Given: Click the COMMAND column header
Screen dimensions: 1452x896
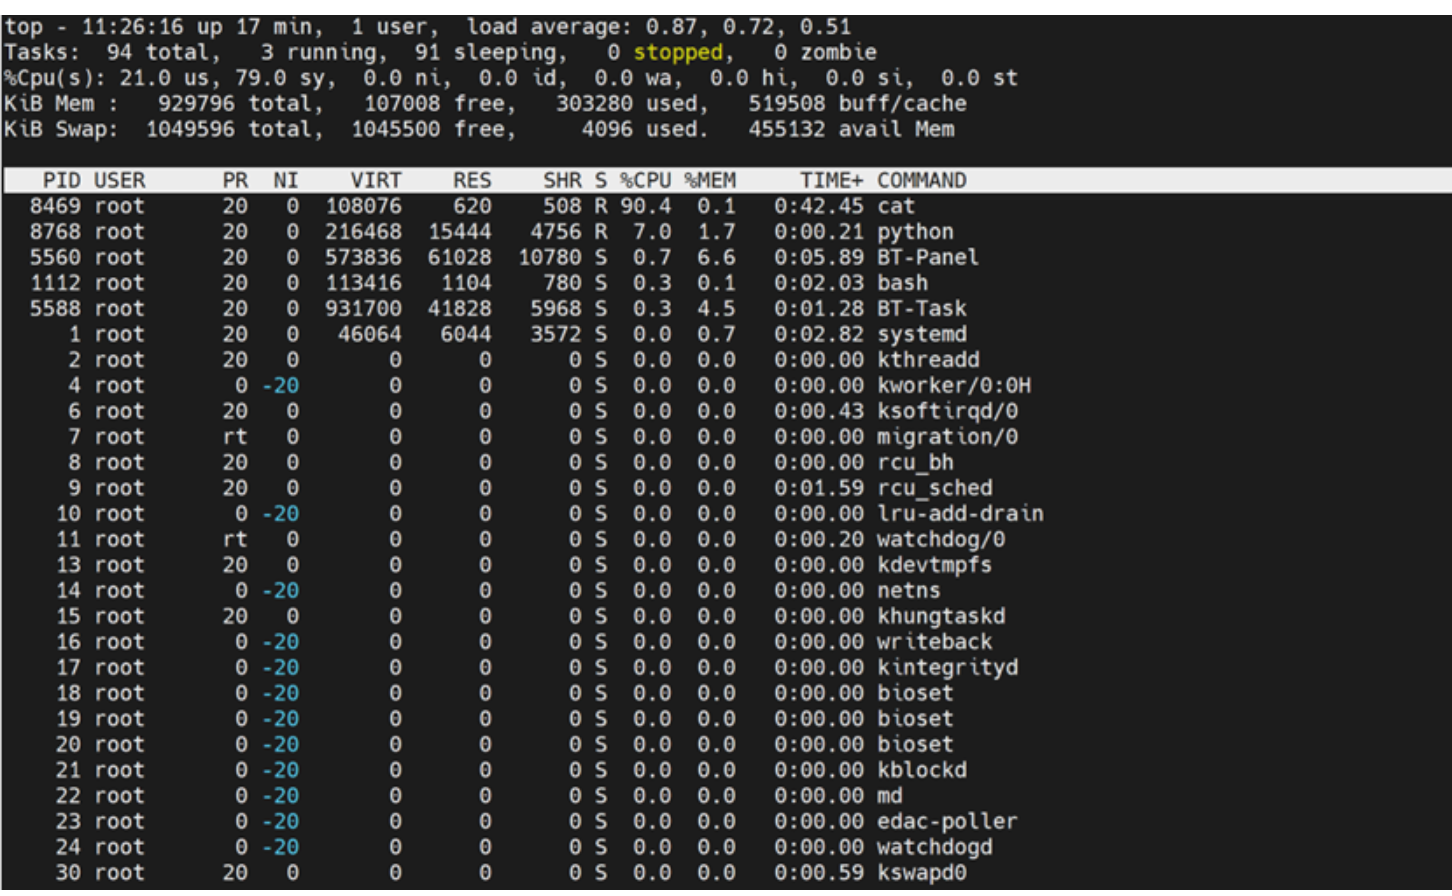Looking at the screenshot, I should coord(921,180).
